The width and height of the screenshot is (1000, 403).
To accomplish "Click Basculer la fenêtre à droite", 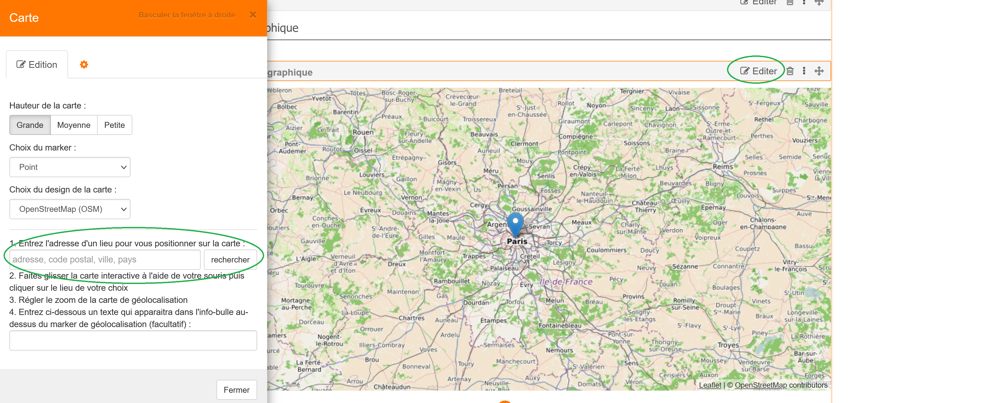I will click(187, 15).
